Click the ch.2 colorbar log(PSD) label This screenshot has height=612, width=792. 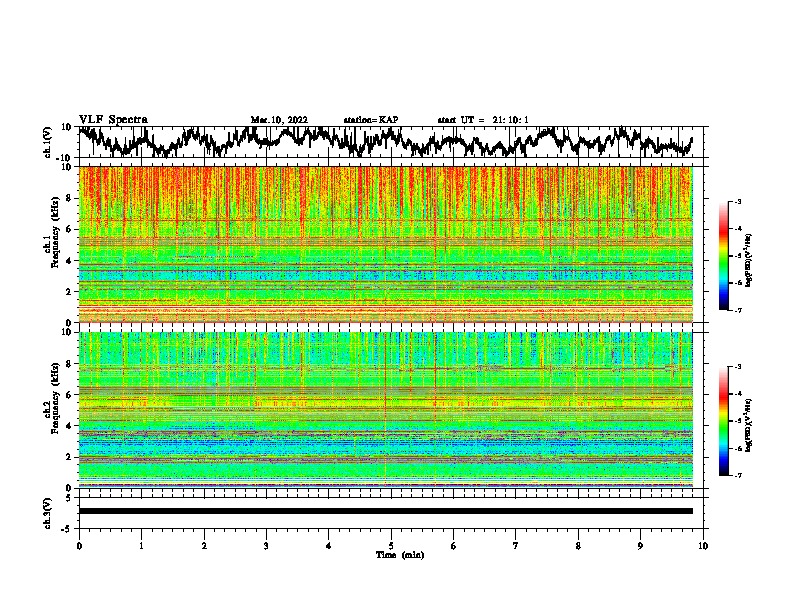(x=748, y=424)
